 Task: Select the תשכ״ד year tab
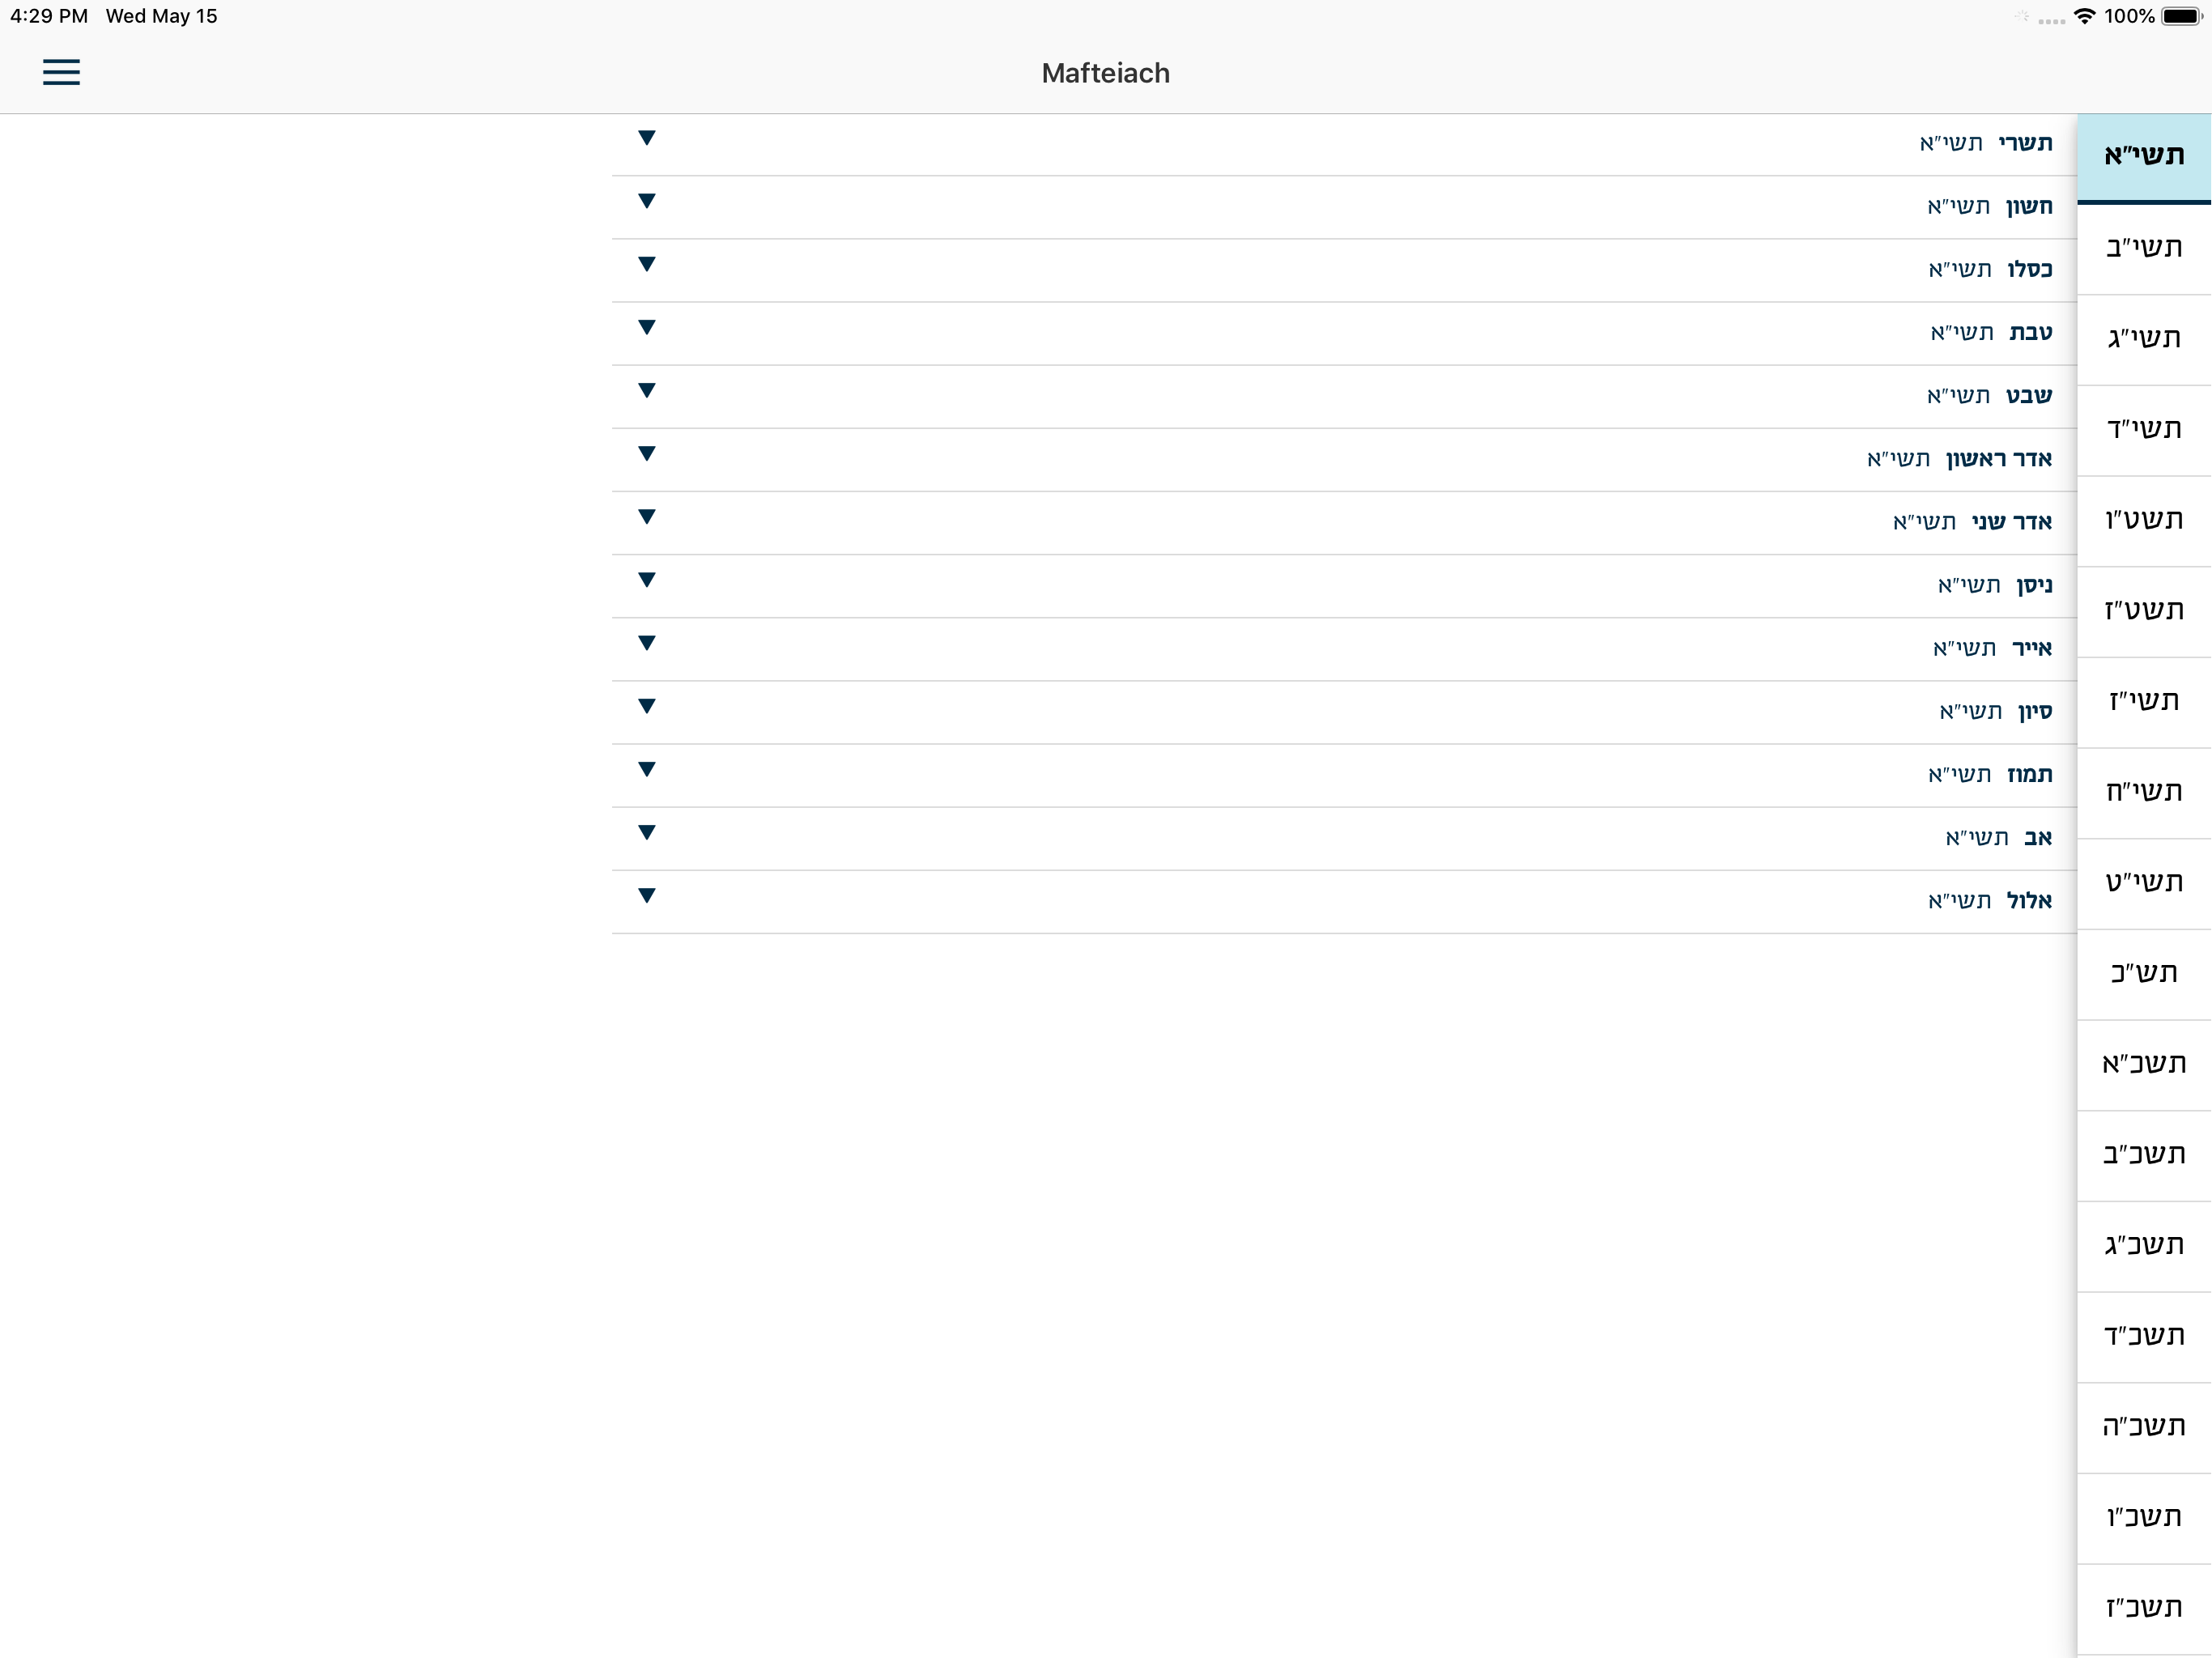tap(2144, 1337)
